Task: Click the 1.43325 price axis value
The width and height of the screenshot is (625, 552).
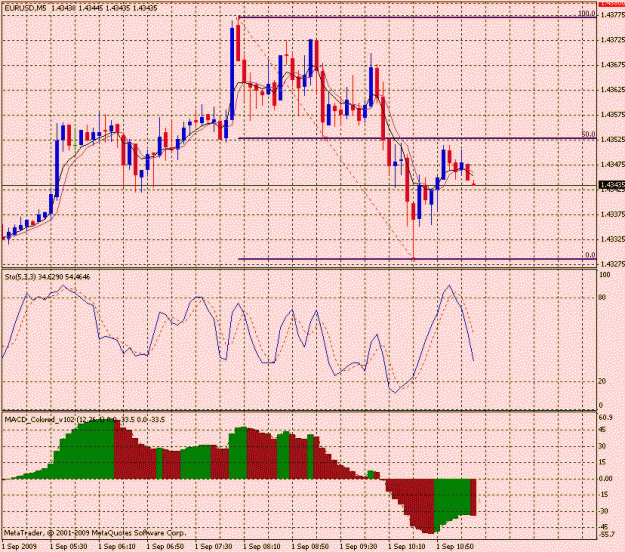Action: (x=612, y=239)
